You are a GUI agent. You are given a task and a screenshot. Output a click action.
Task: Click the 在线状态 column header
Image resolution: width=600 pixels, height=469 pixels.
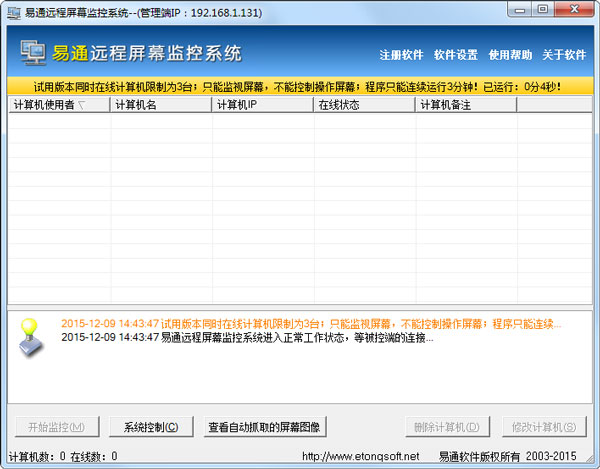click(365, 105)
